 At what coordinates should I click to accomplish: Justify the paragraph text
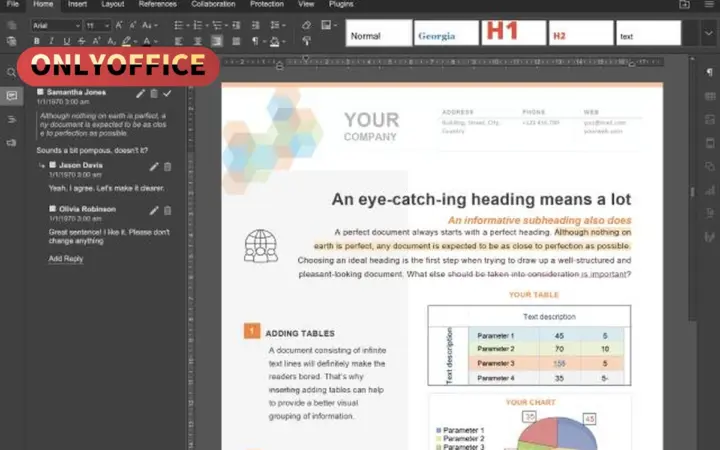coord(236,41)
